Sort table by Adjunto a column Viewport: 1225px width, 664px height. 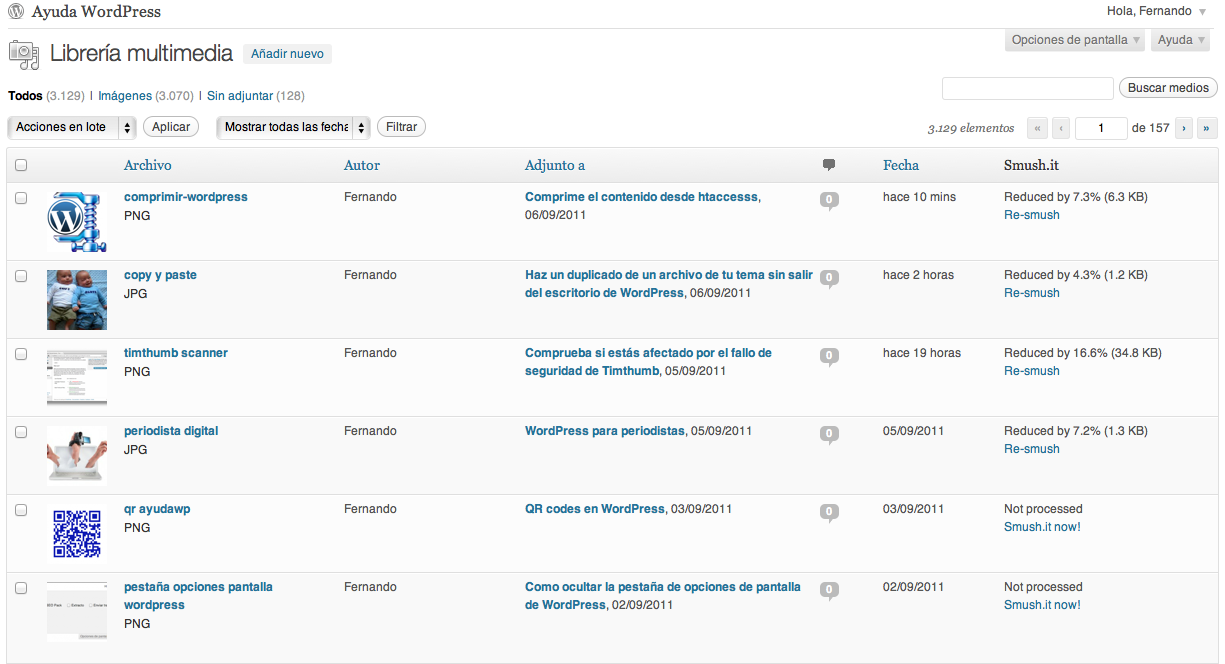point(555,165)
